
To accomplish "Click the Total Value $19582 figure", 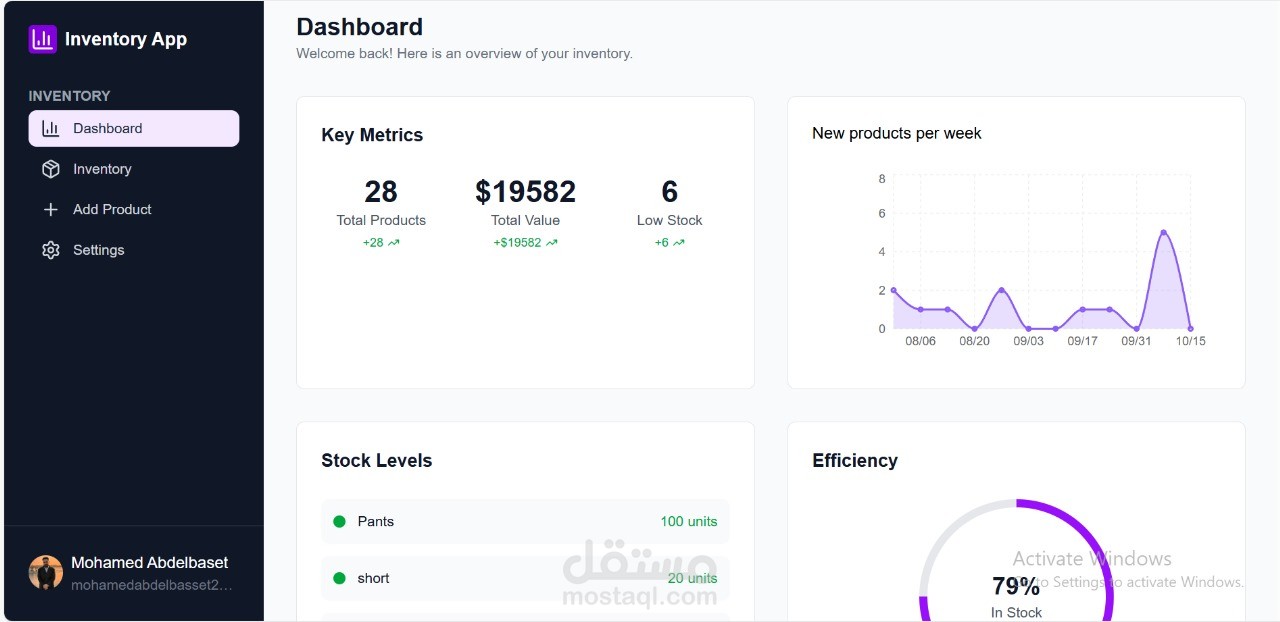I will (525, 191).
